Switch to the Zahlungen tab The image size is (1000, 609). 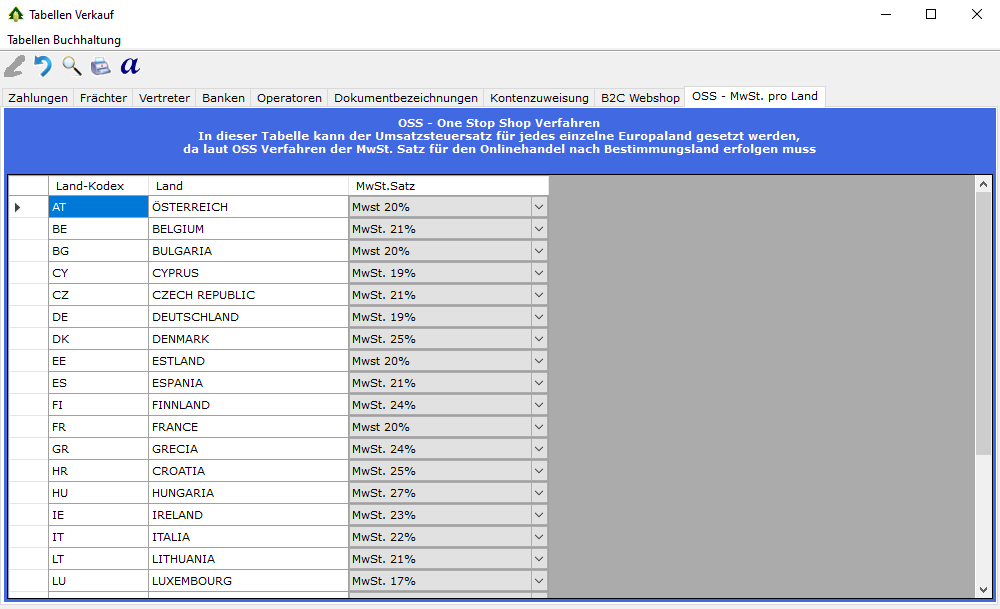pos(38,98)
